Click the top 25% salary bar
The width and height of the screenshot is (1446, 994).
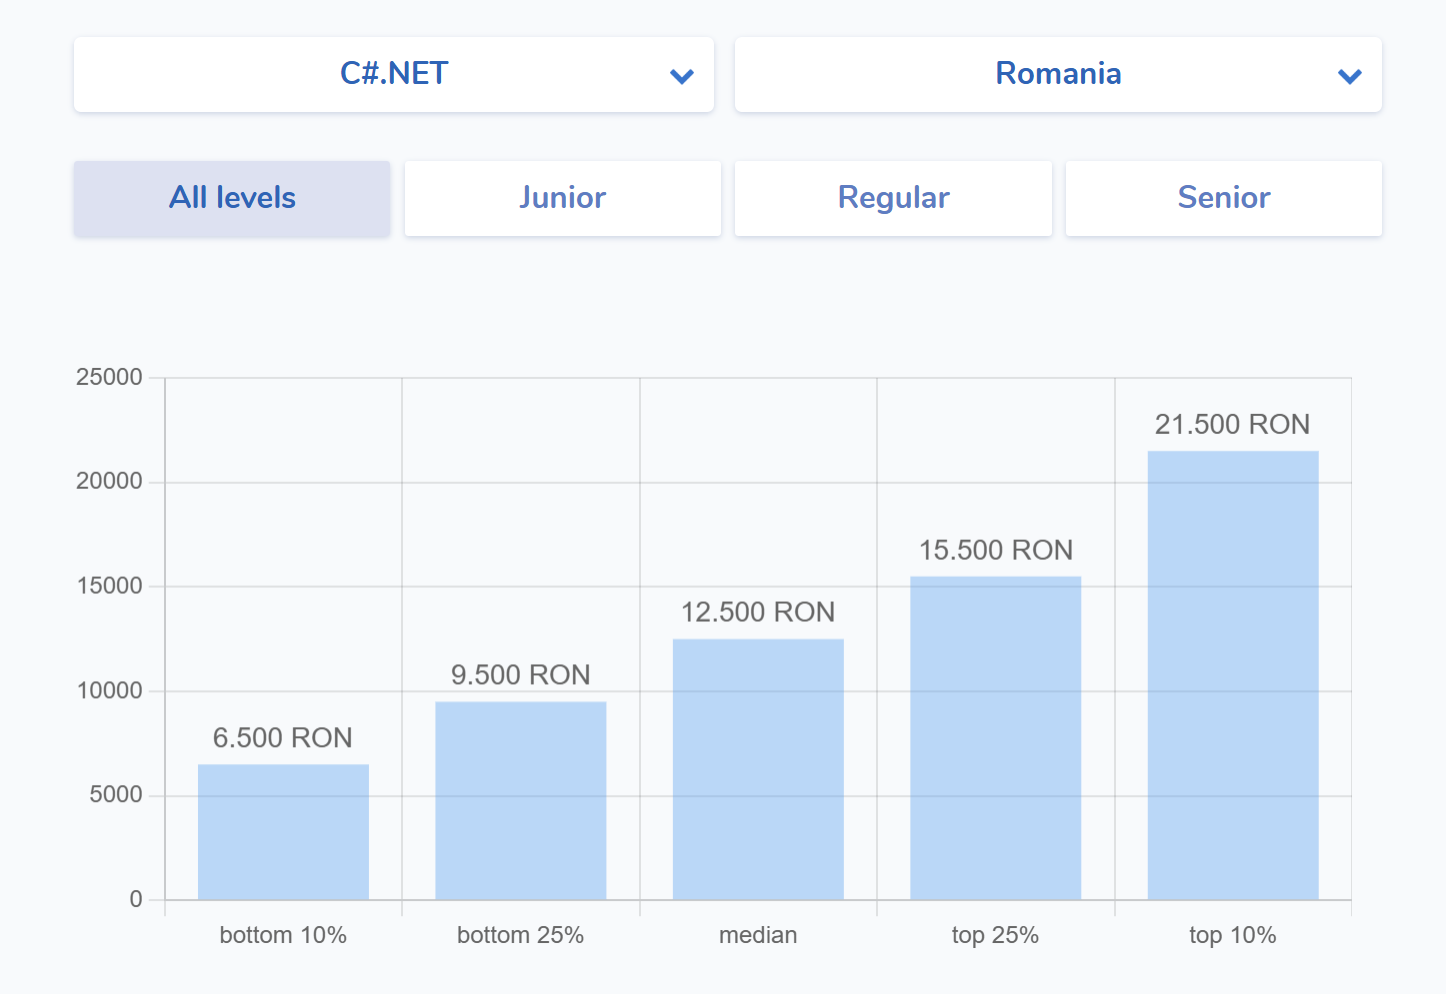click(995, 738)
